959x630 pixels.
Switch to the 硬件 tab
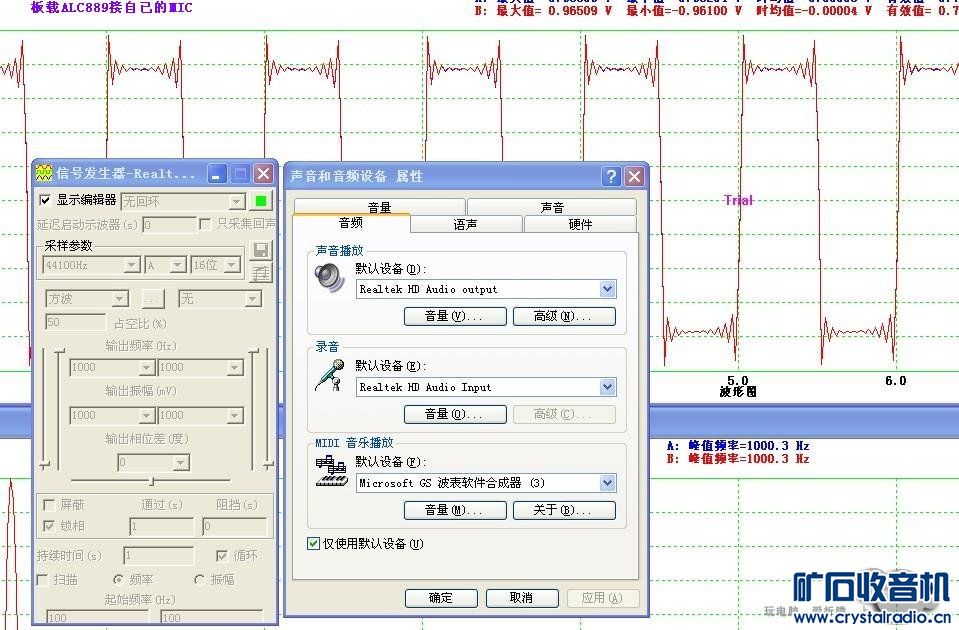(580, 224)
